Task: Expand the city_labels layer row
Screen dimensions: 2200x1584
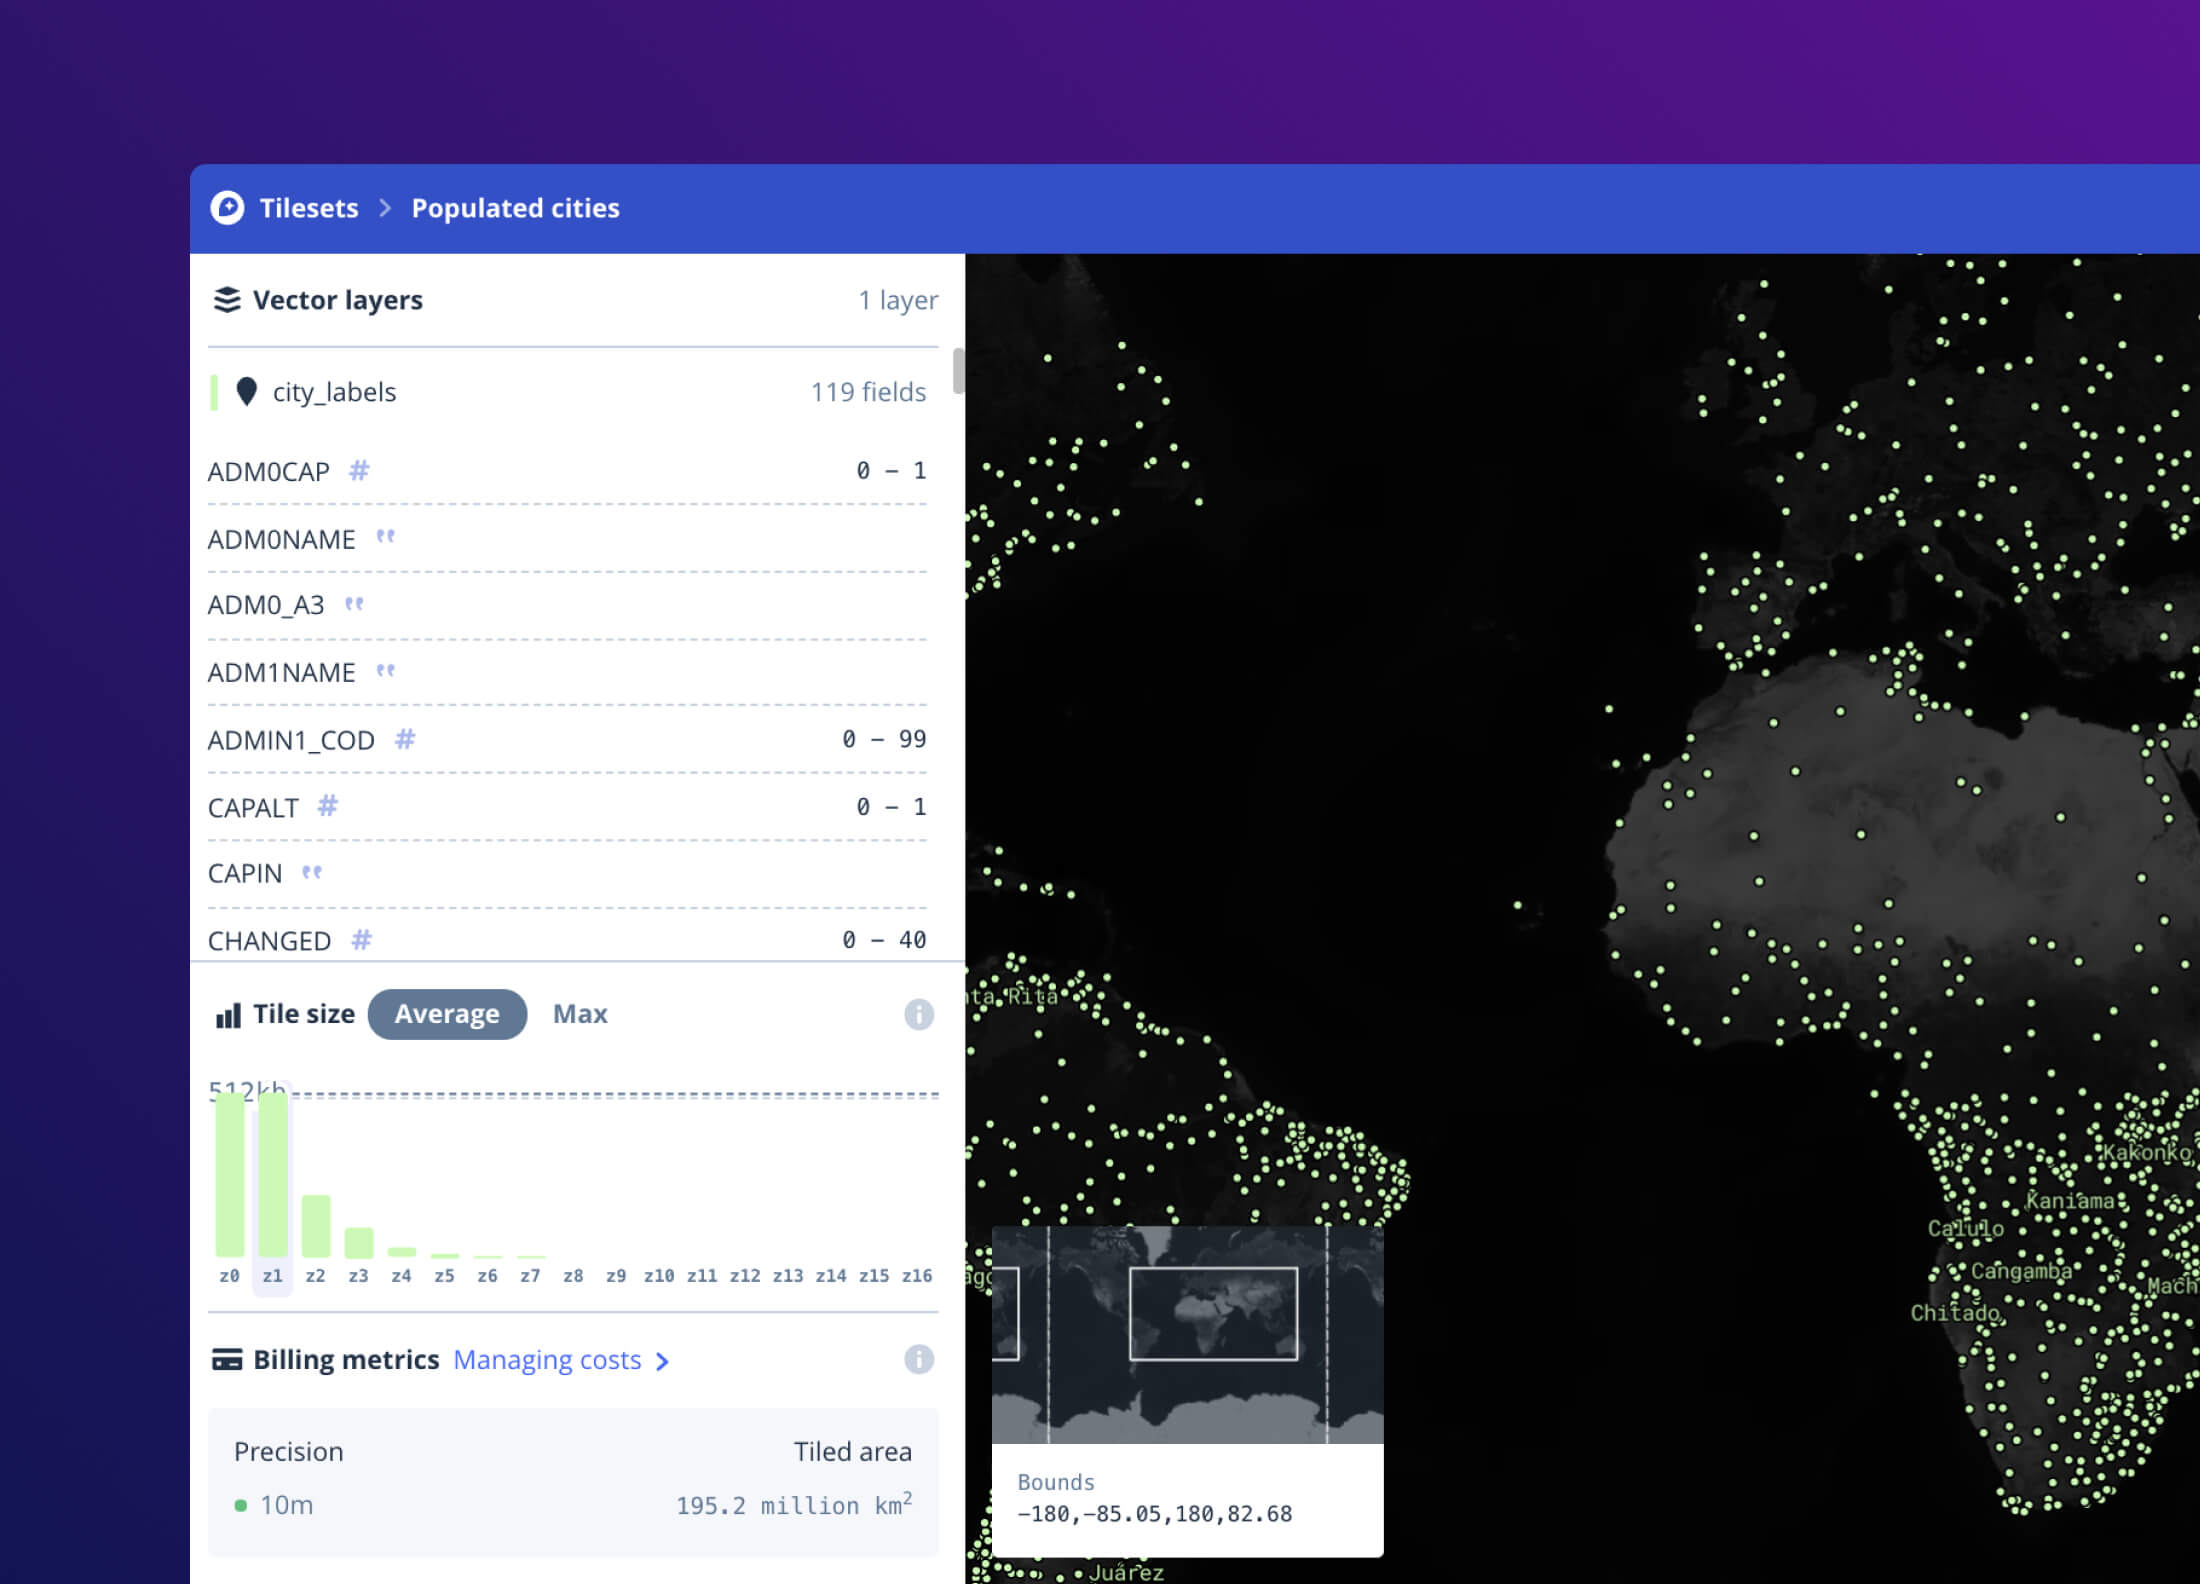Action: click(x=334, y=391)
